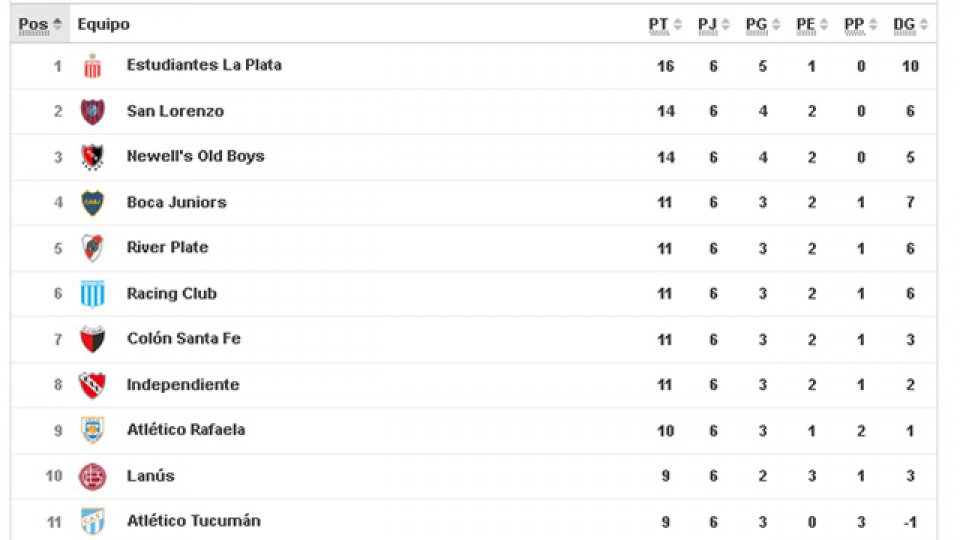Click the Independiente club crest
Screen dimensions: 960x540
92,385
